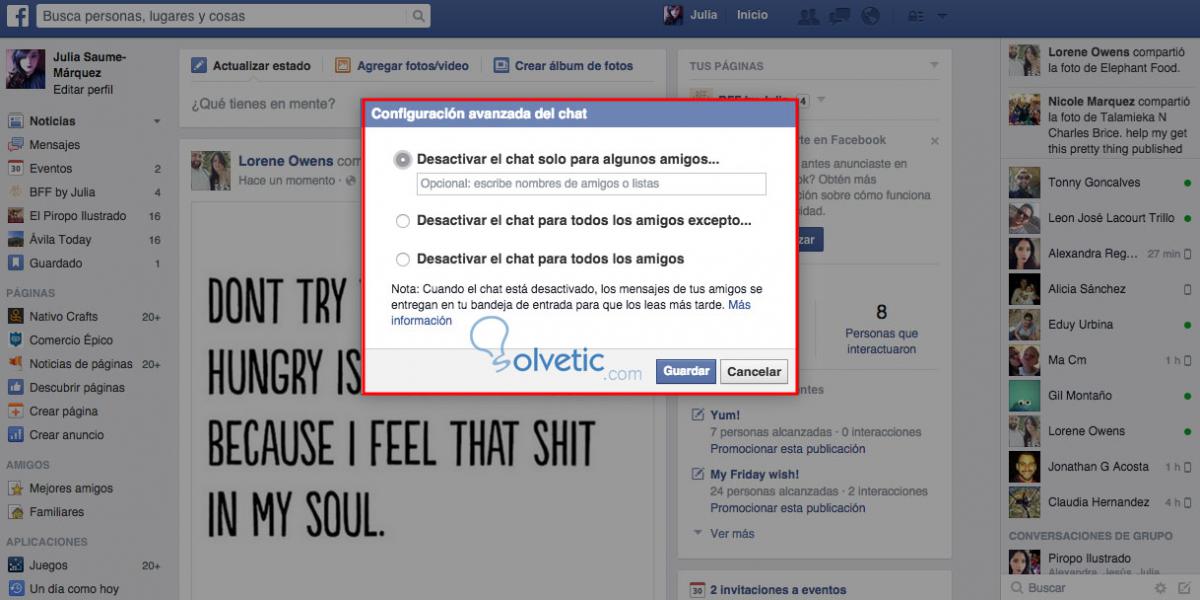Click the Cancelar button
This screenshot has width=1200, height=600.
coord(754,371)
